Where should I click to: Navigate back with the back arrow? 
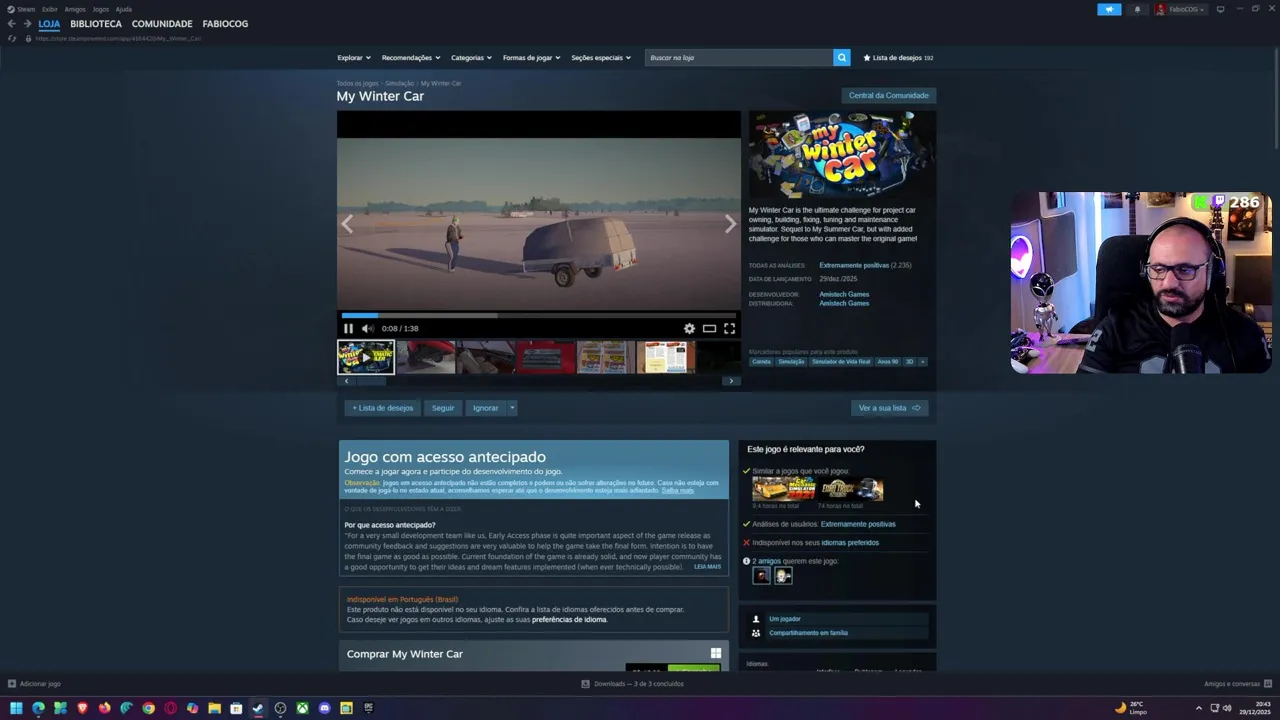(11, 24)
